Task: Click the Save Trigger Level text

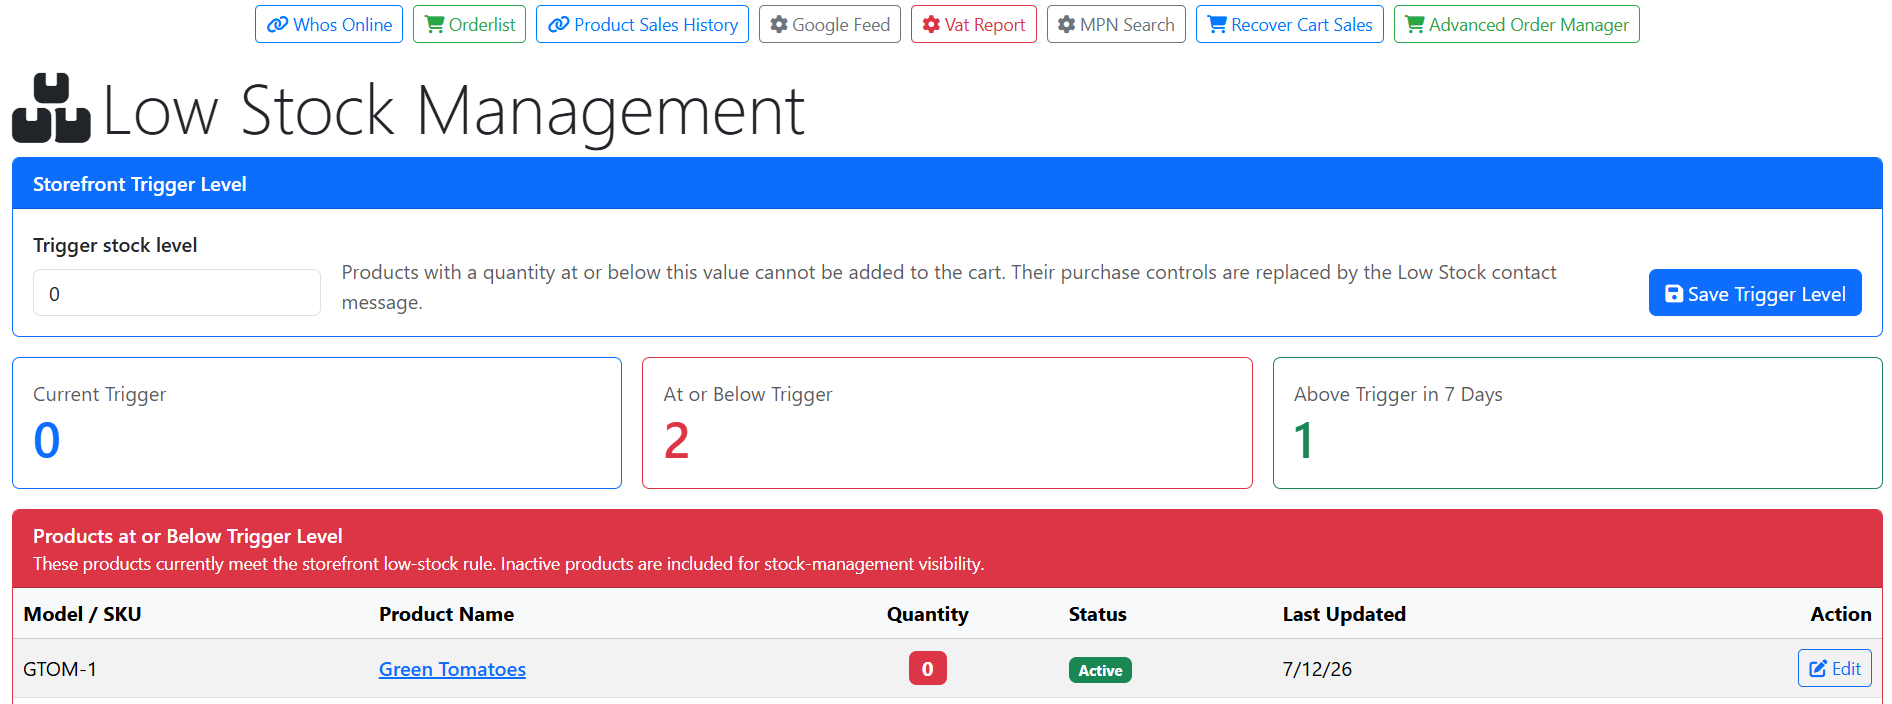Action: [1767, 294]
